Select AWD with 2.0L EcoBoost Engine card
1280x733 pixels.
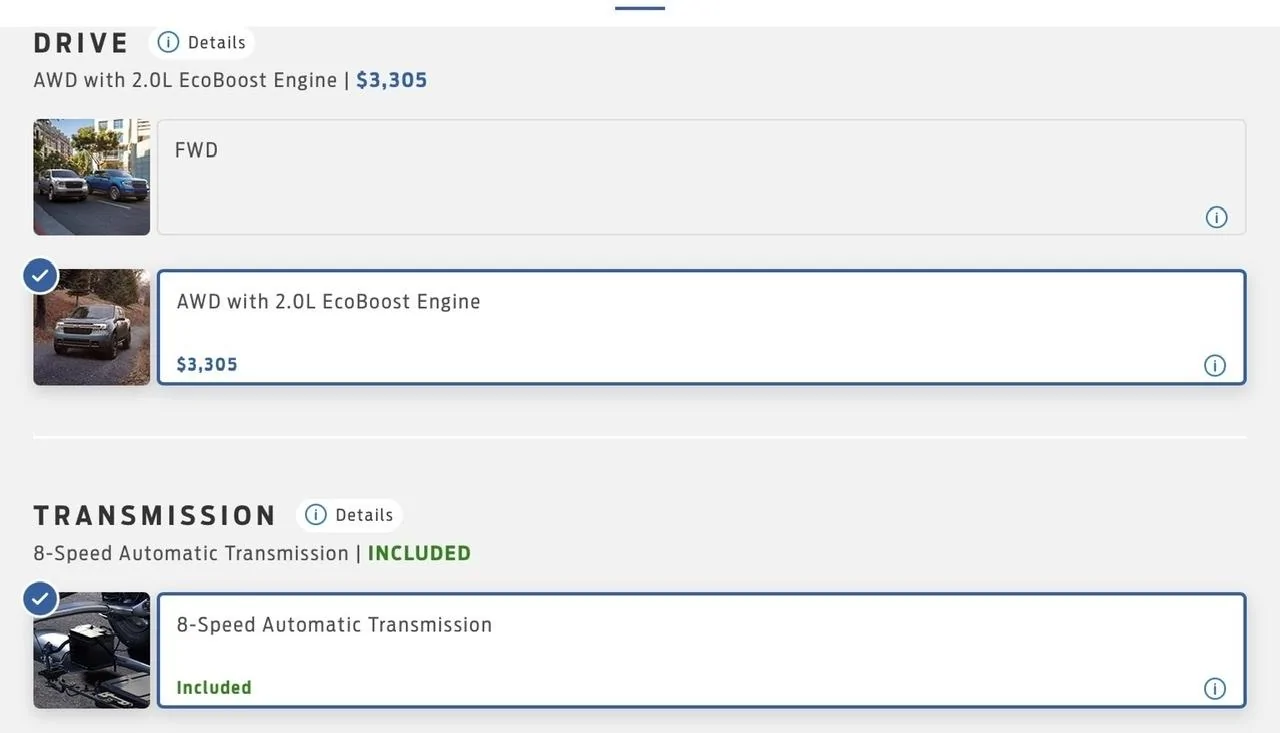[700, 327]
